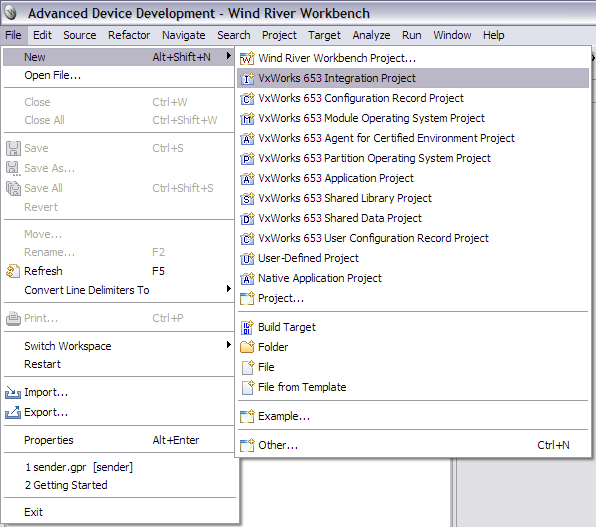Select Wind River Workbench Project... text

point(337,58)
